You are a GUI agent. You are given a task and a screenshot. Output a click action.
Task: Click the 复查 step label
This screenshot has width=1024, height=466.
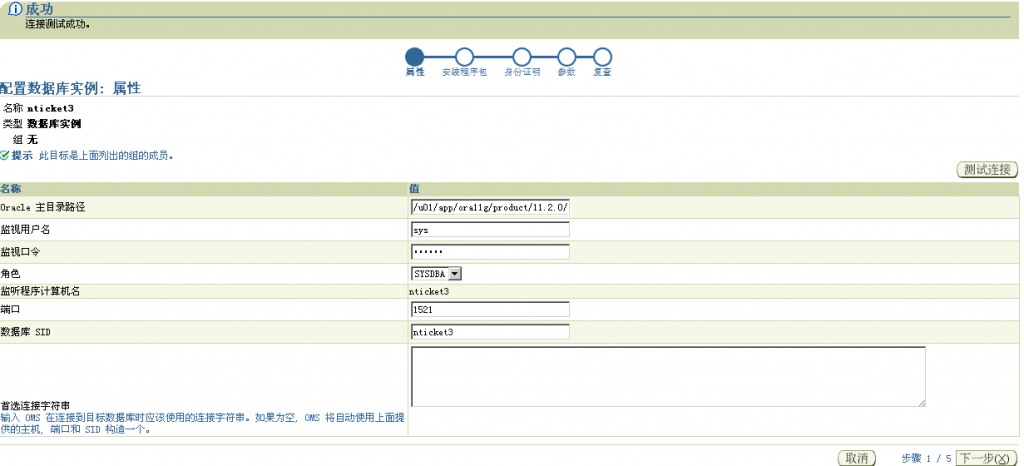click(x=603, y=72)
